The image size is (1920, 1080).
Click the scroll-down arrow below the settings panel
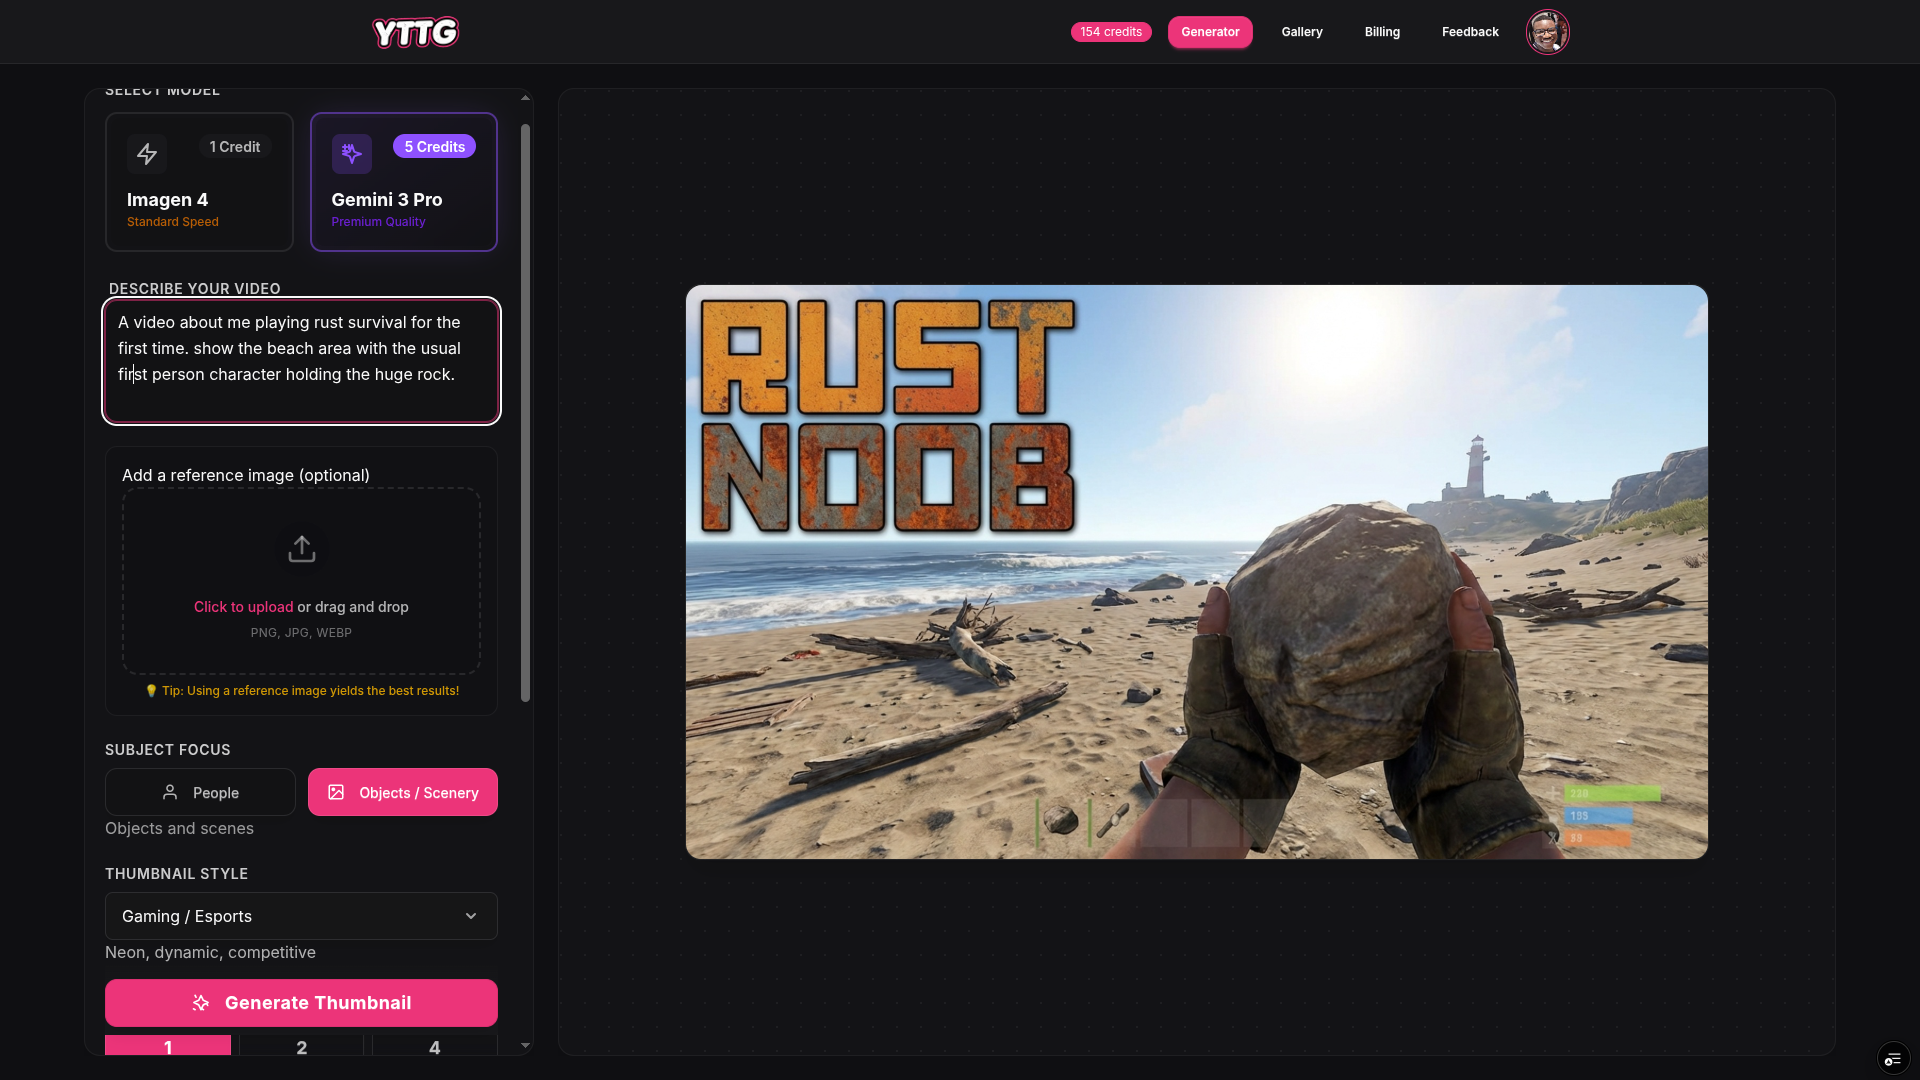click(525, 1044)
